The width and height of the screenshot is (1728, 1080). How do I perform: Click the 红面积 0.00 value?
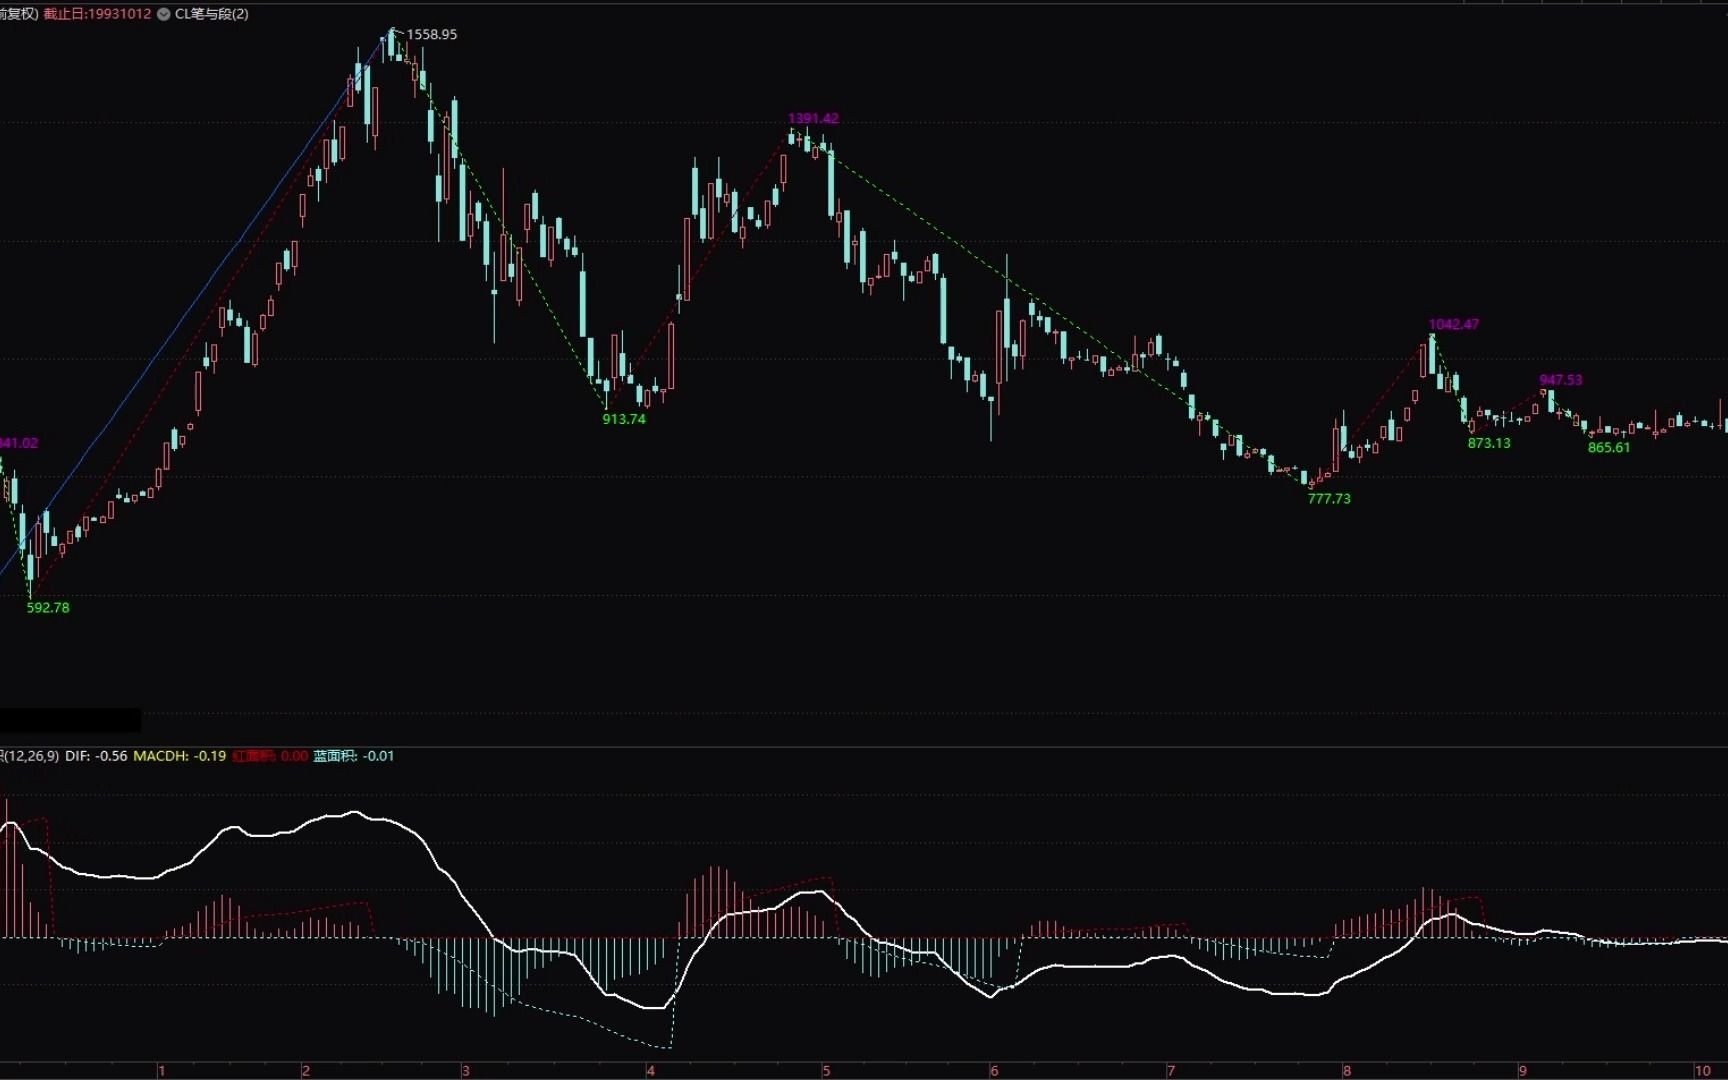tap(271, 756)
